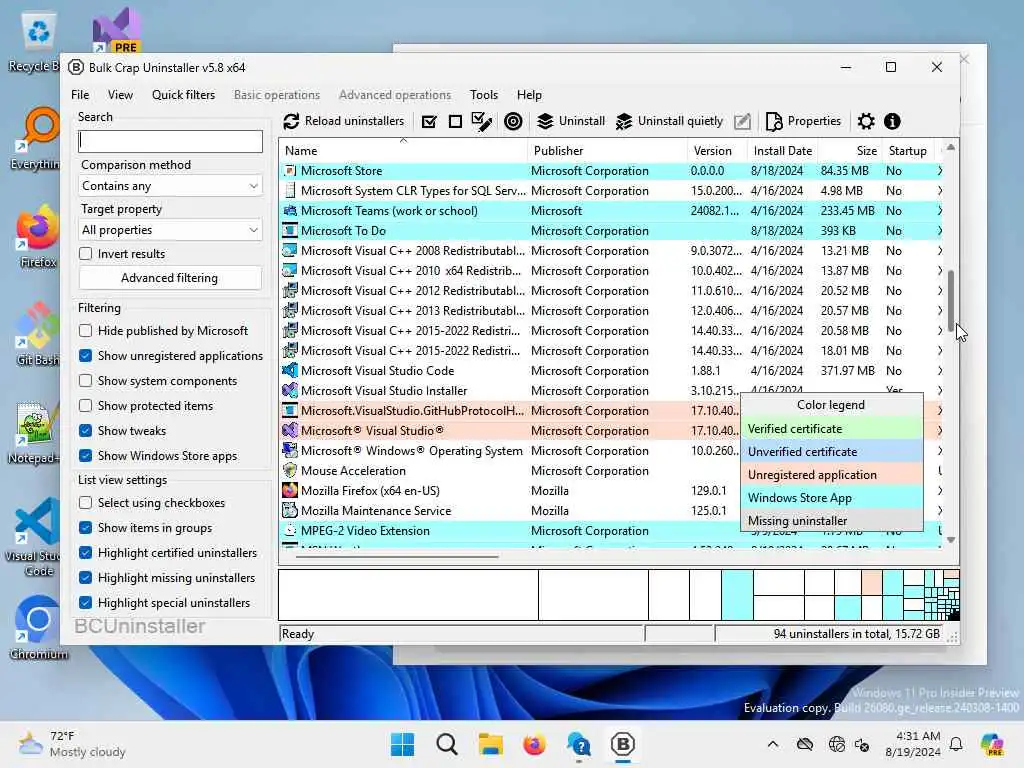Screen dimensions: 1024x768
Task: Click the Microsoft Store row icon
Action: (x=290, y=170)
